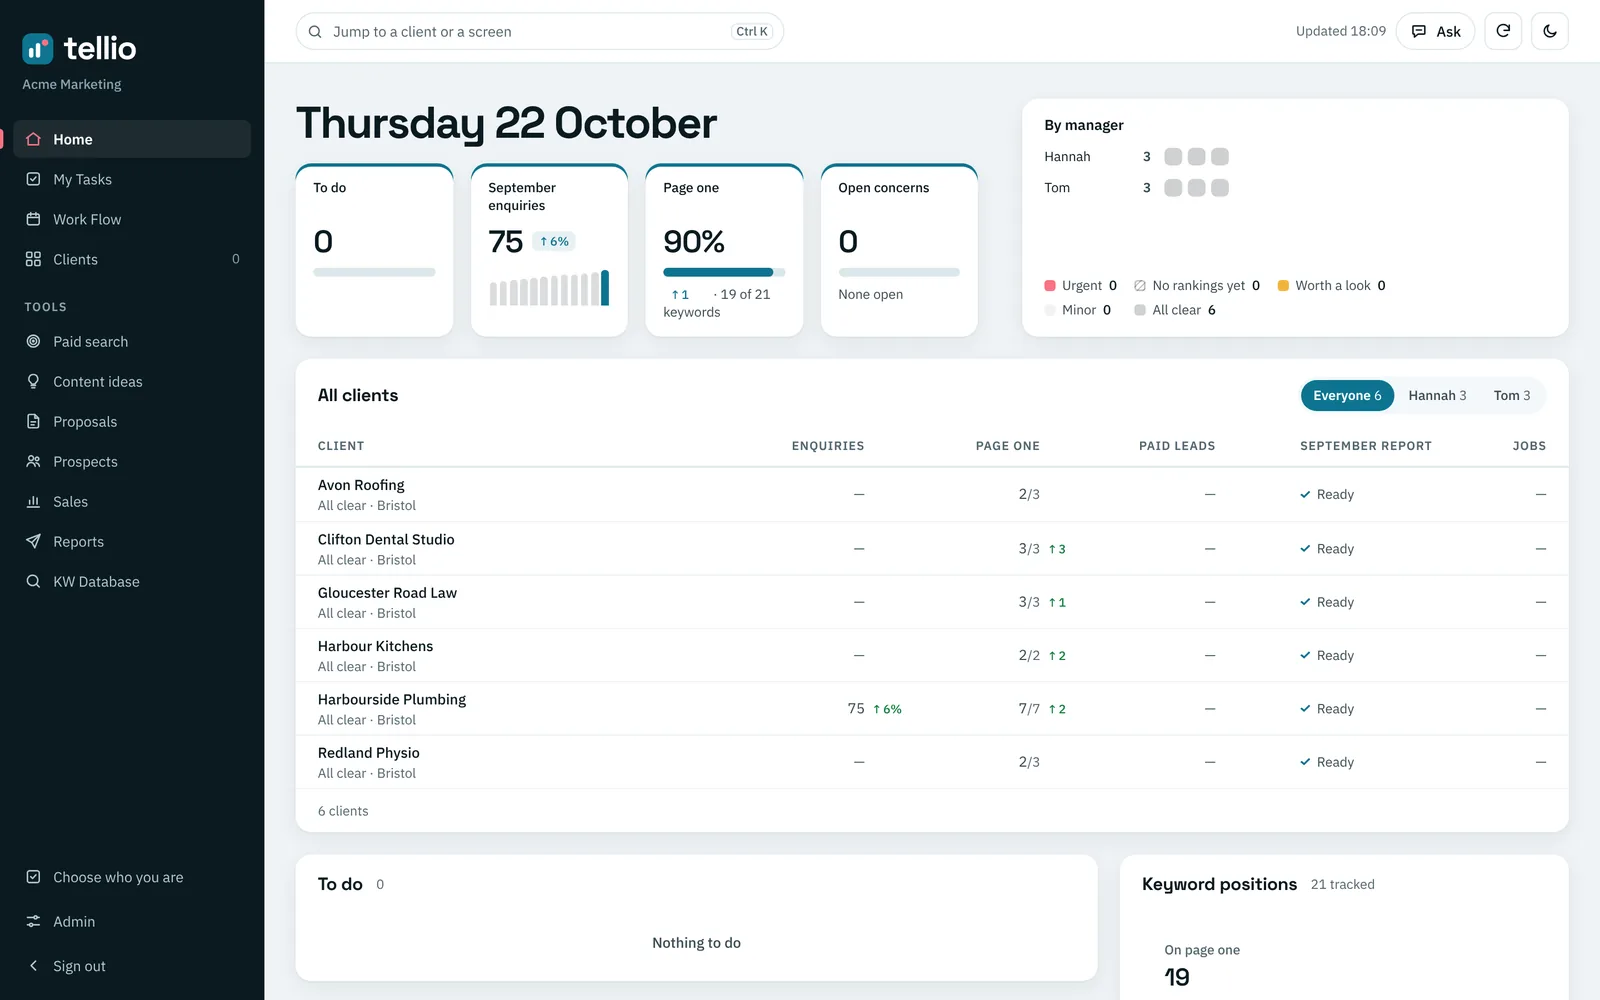1600x1000 pixels.
Task: Click Tom in By manager panel
Action: pyautogui.click(x=1057, y=188)
